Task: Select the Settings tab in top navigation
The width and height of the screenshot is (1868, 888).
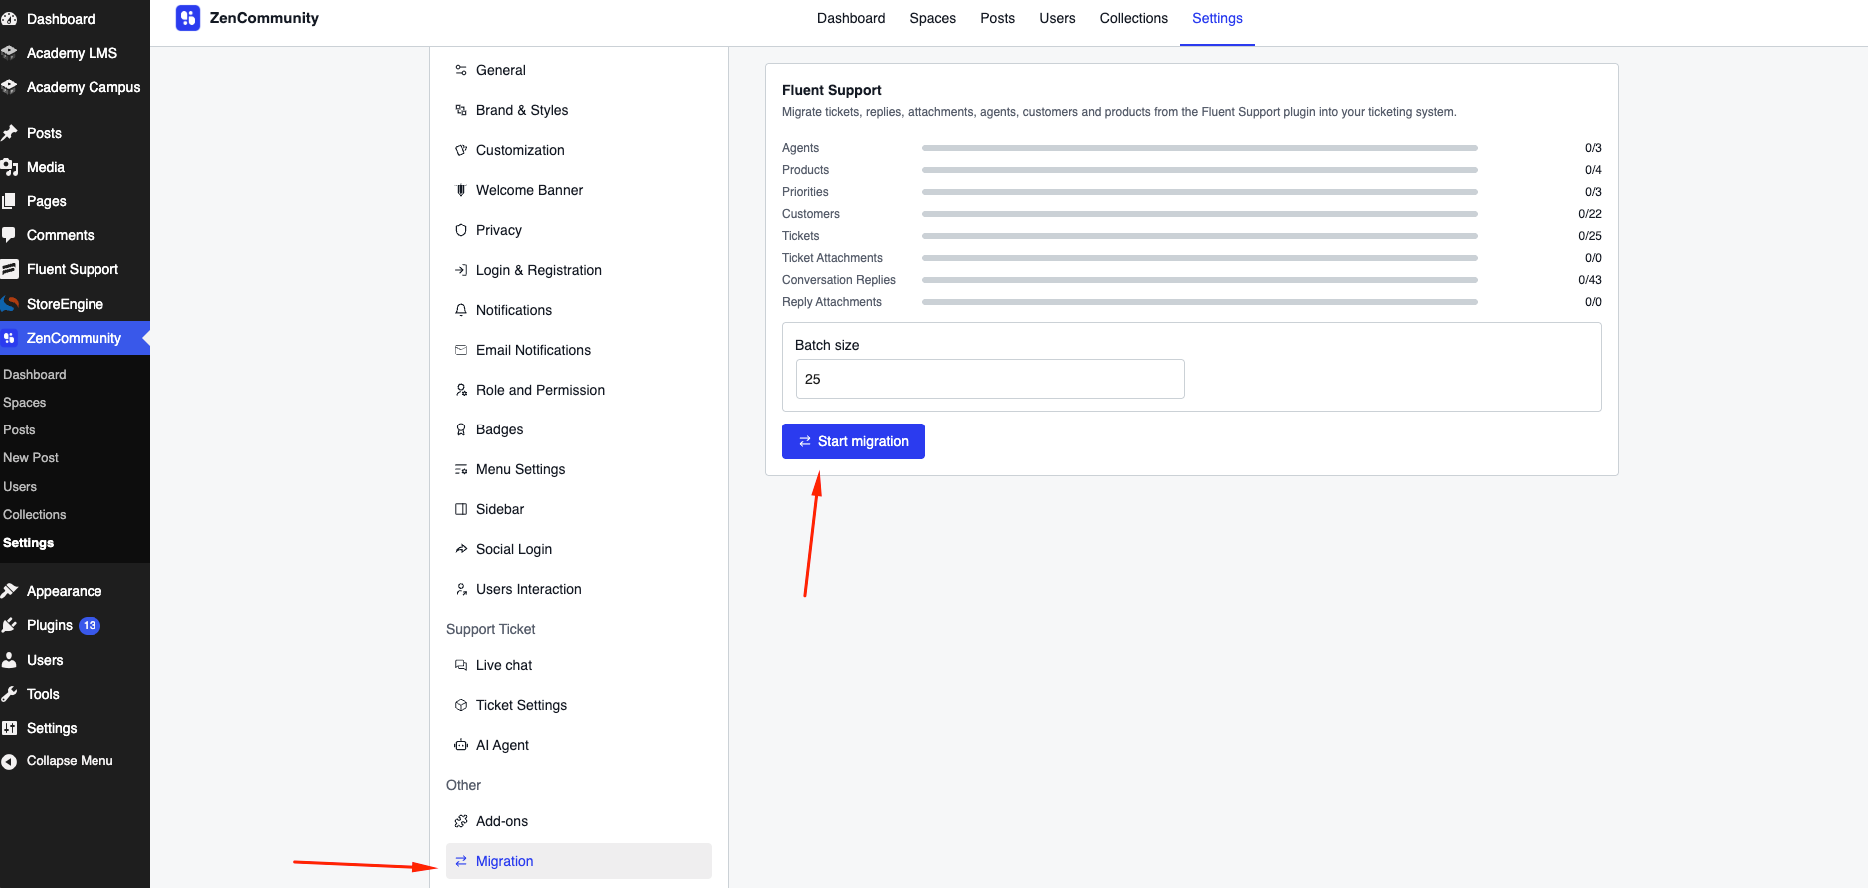Action: pos(1217,18)
